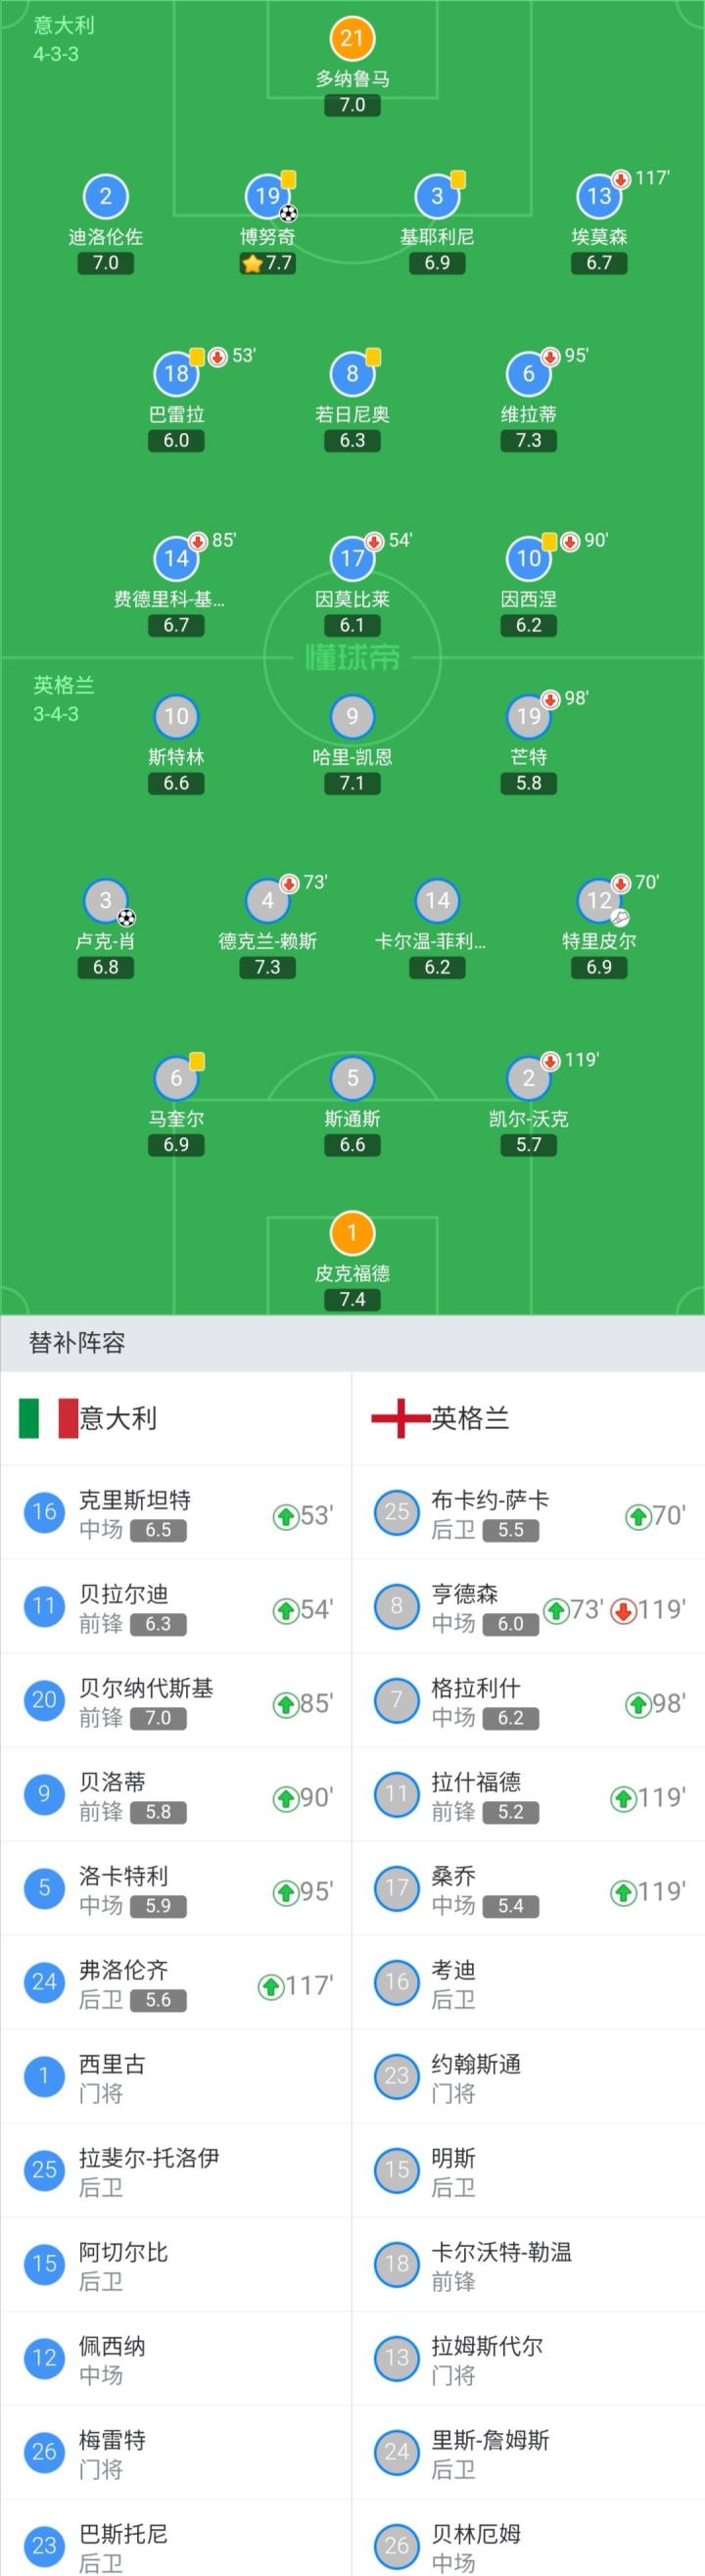Select substitute 格拉利什 in England list
The image size is (705, 2576).
point(476,1688)
